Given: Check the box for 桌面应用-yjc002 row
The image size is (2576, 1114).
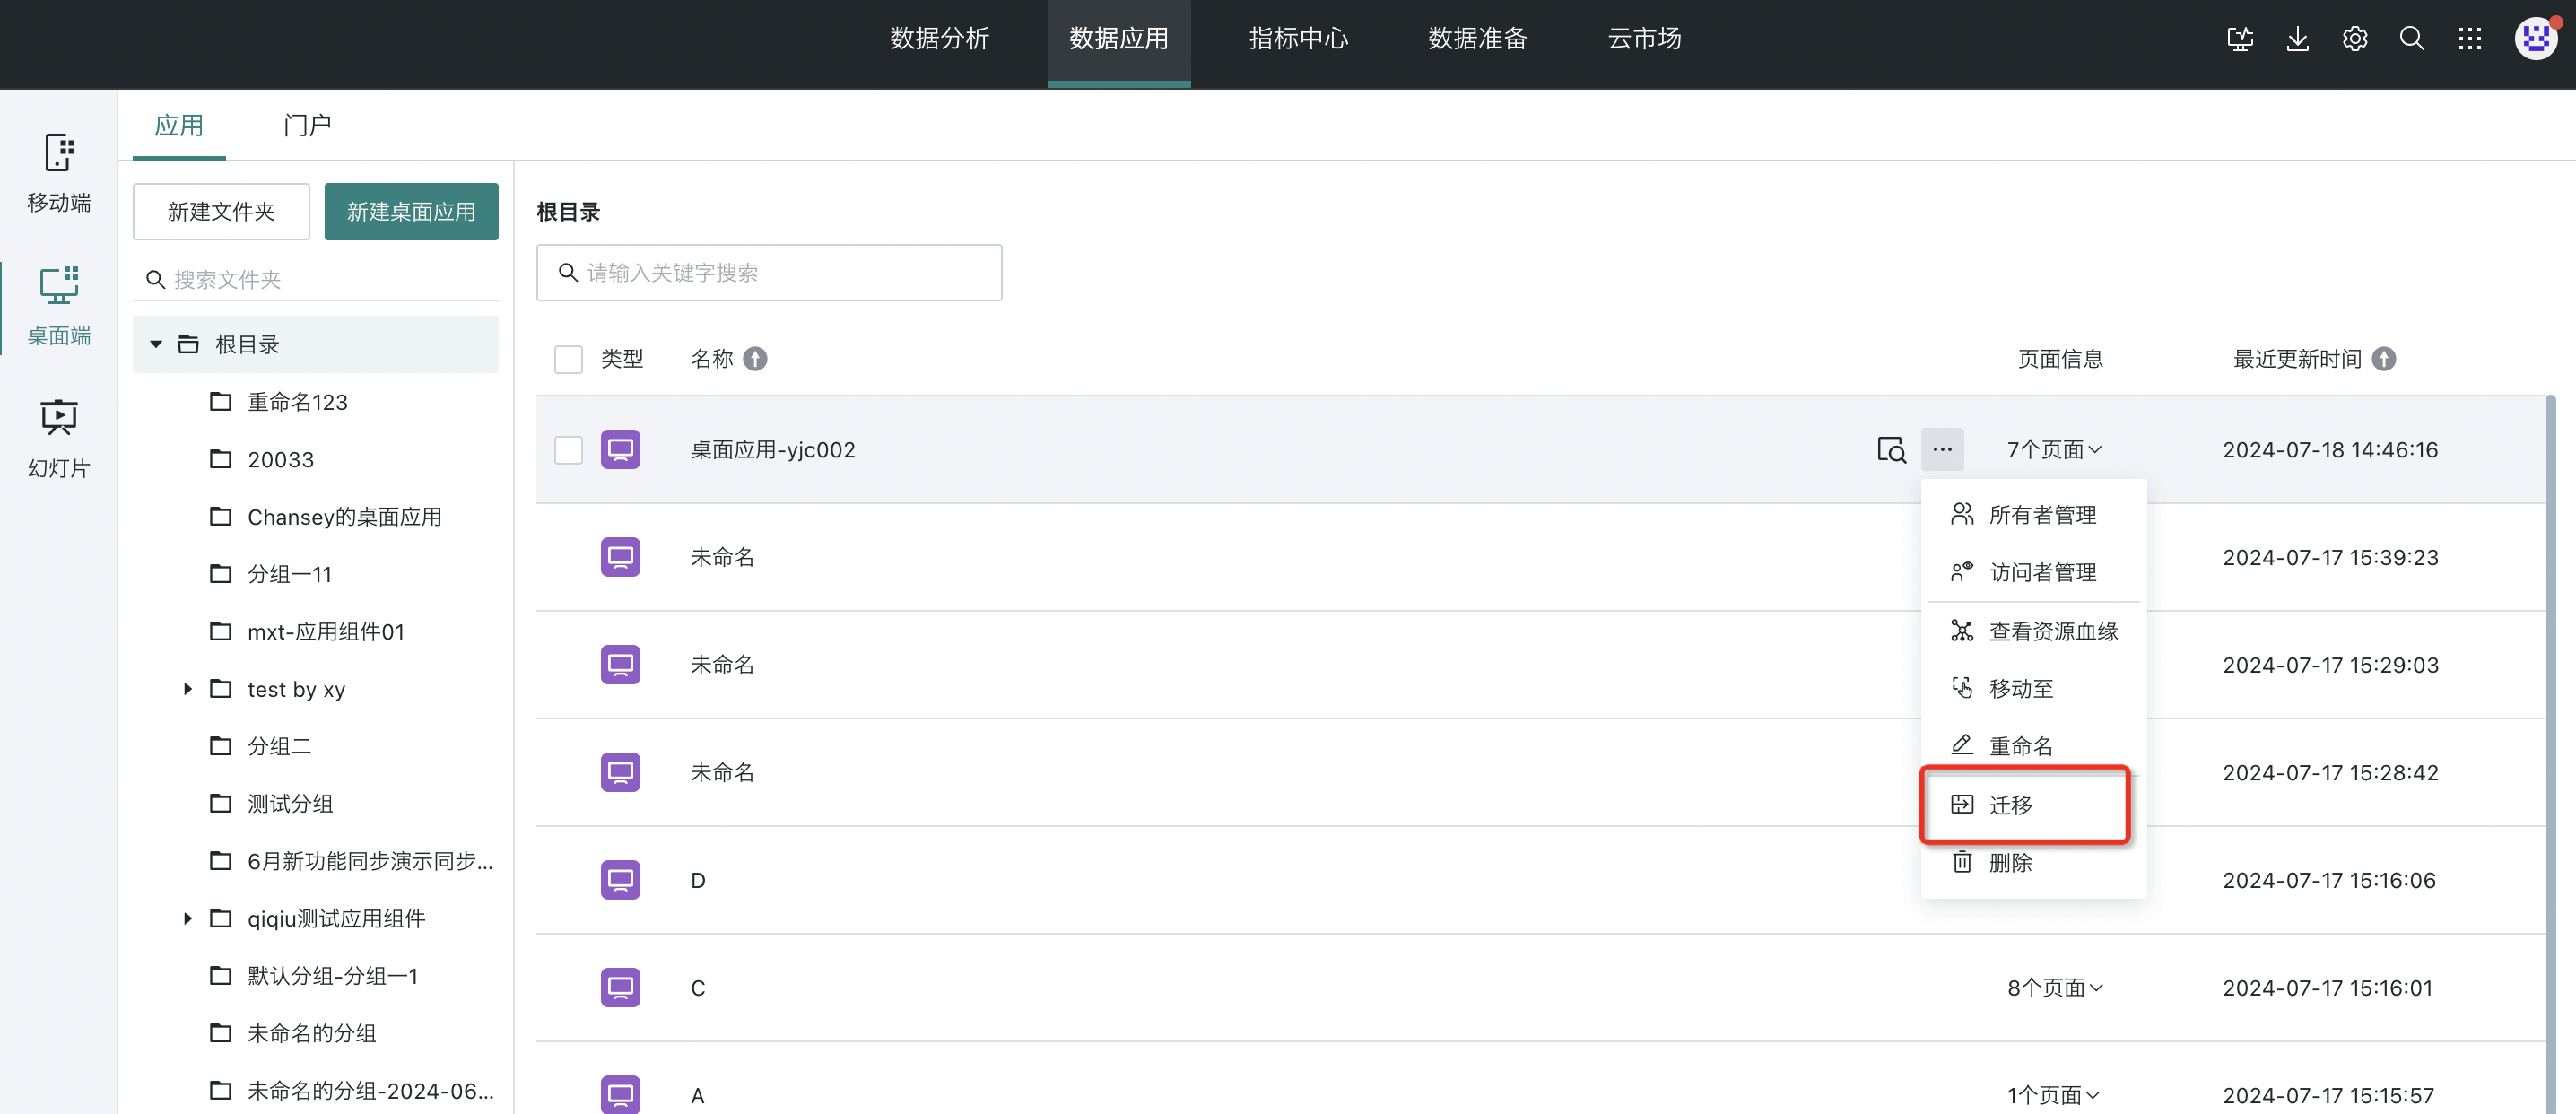Looking at the screenshot, I should [568, 450].
